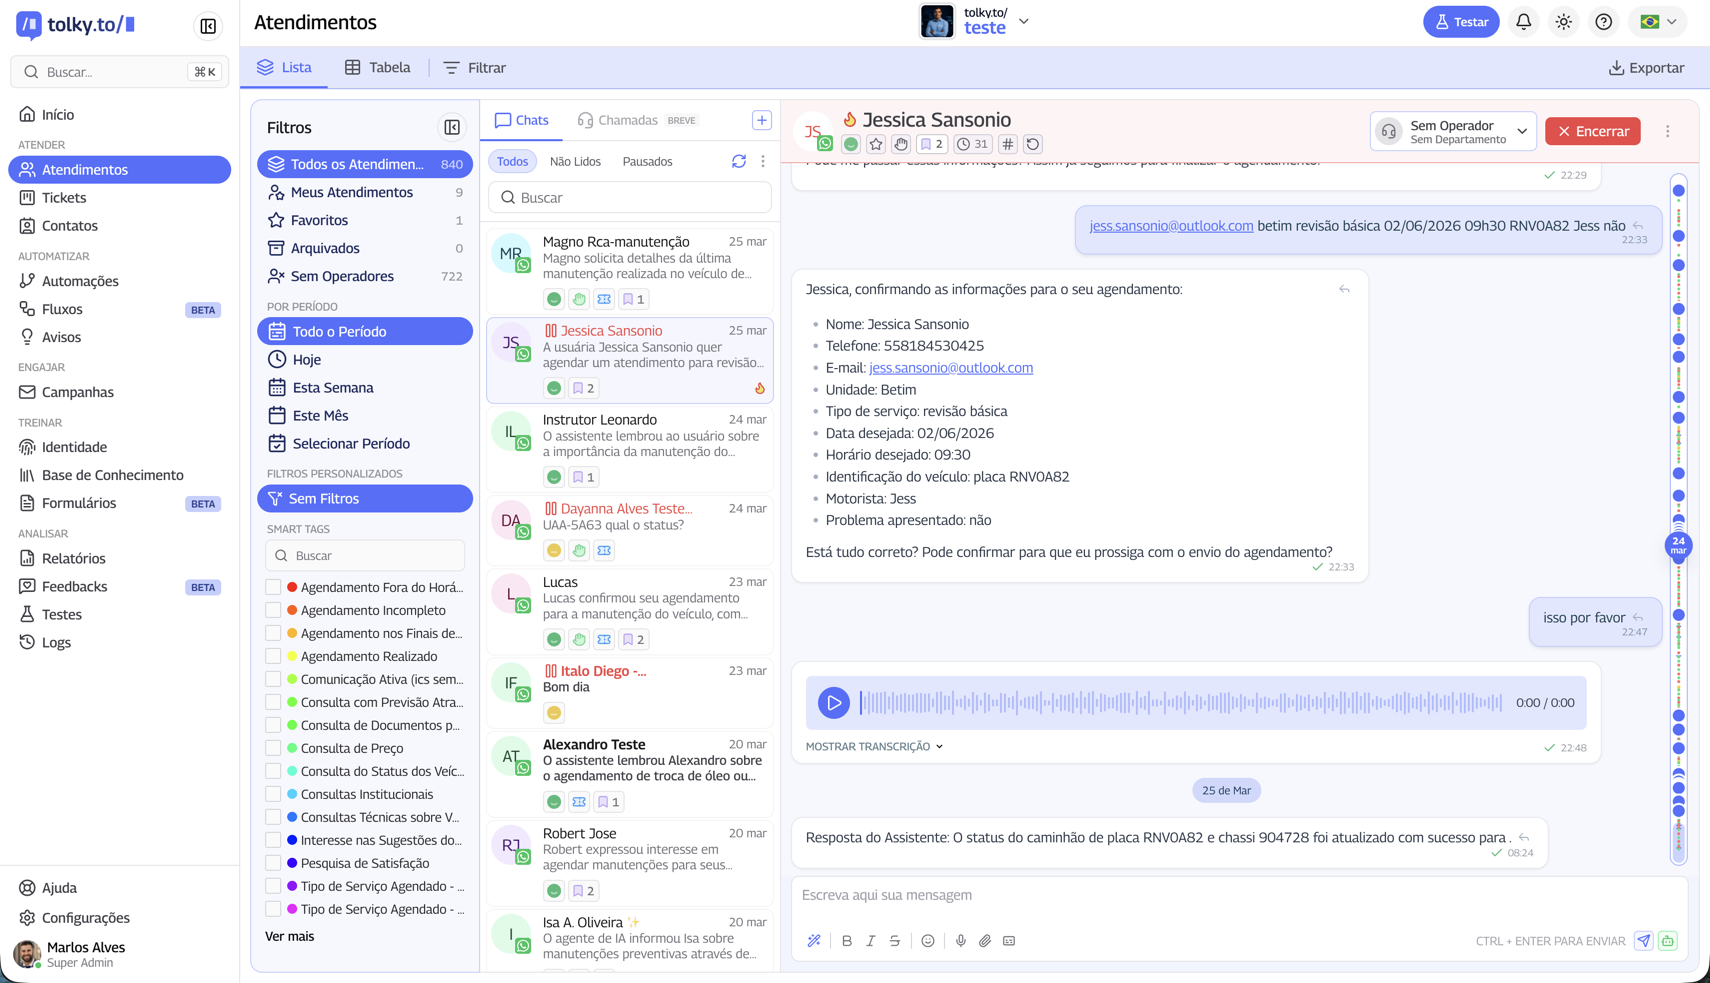Attach a file using the paperclip icon

point(984,941)
